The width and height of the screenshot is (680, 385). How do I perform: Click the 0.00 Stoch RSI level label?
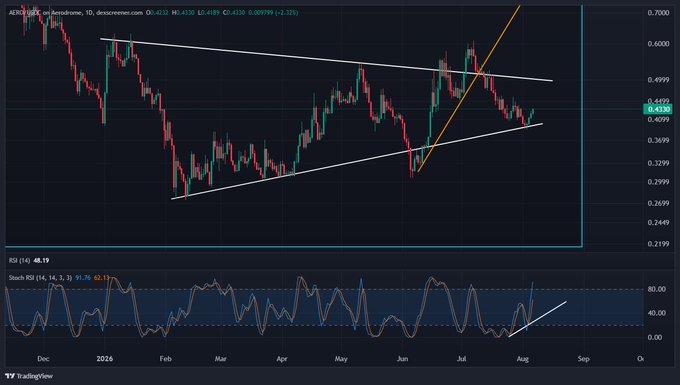pyautogui.click(x=655, y=337)
